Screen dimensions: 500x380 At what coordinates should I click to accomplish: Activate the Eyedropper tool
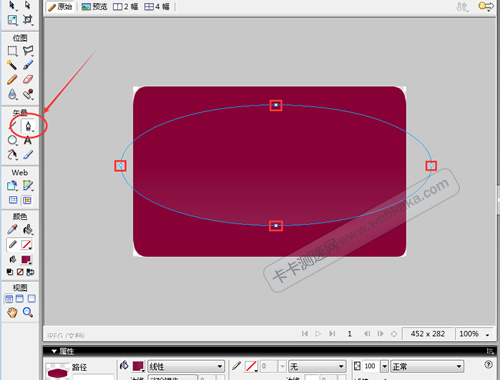tap(12, 229)
